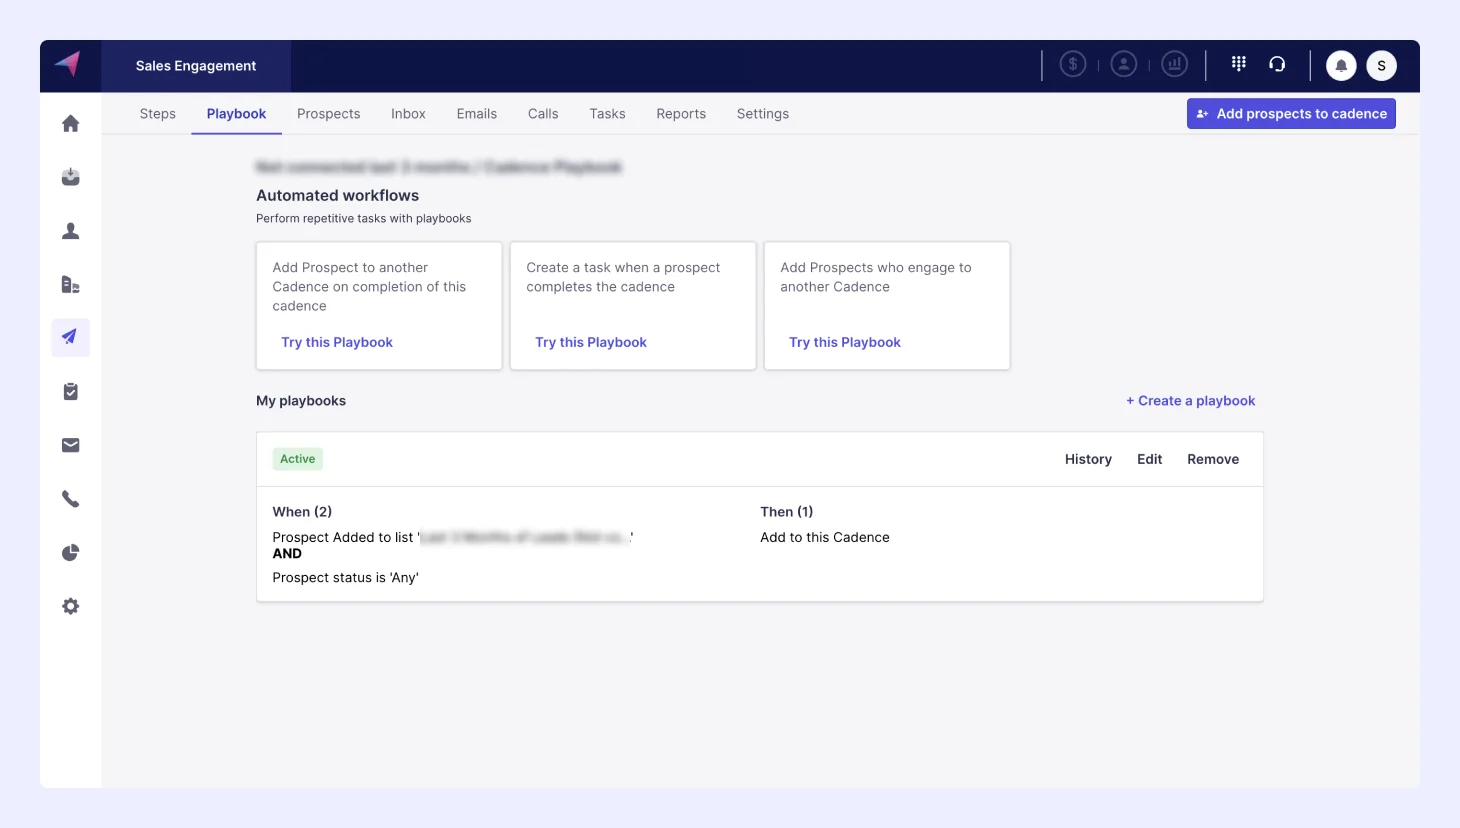This screenshot has width=1460, height=828.
Task: Open the S profile avatar menu
Action: coord(1381,64)
